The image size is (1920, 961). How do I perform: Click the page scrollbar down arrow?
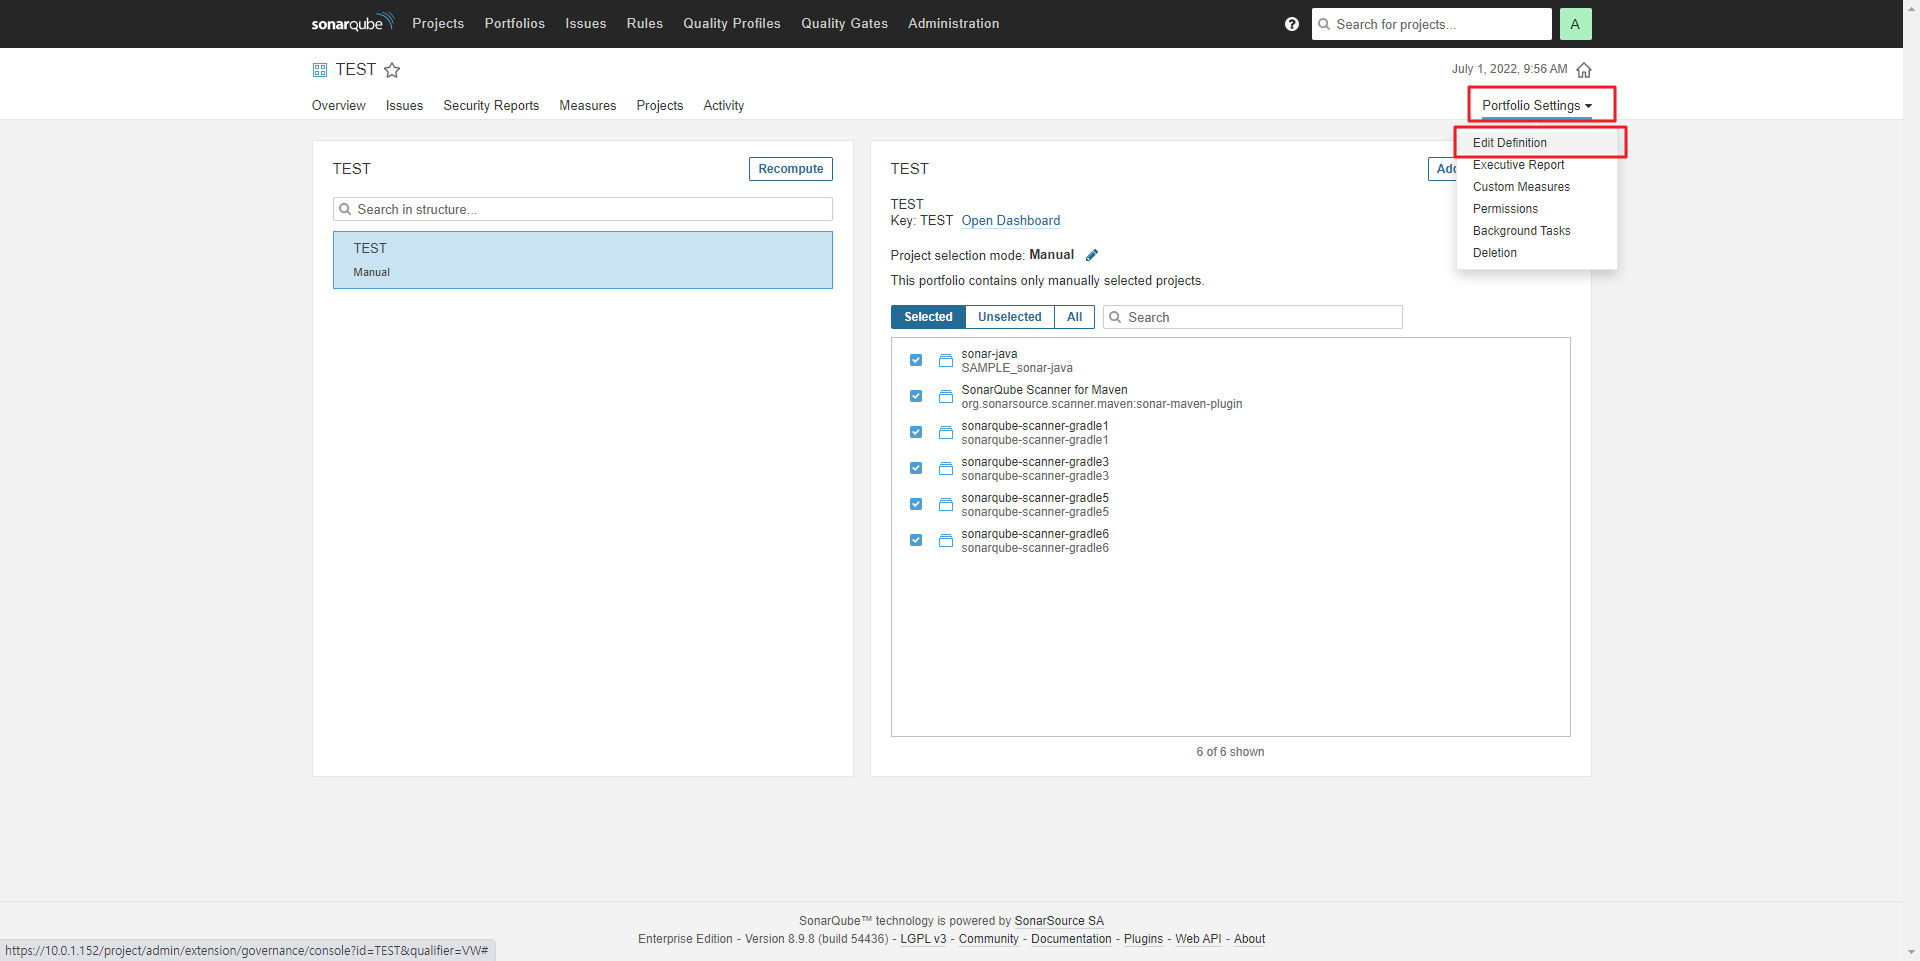tap(1911, 952)
